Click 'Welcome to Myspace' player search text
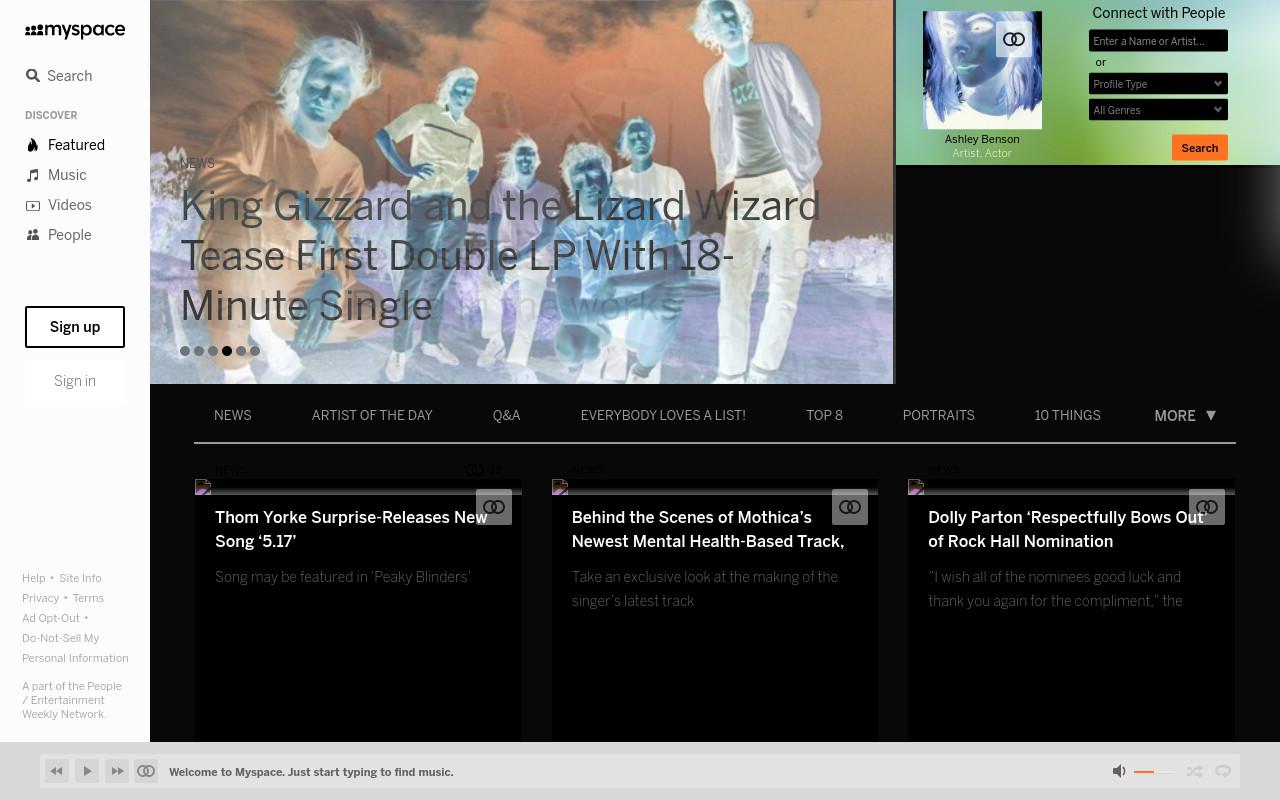This screenshot has height=800, width=1280. pyautogui.click(x=311, y=772)
